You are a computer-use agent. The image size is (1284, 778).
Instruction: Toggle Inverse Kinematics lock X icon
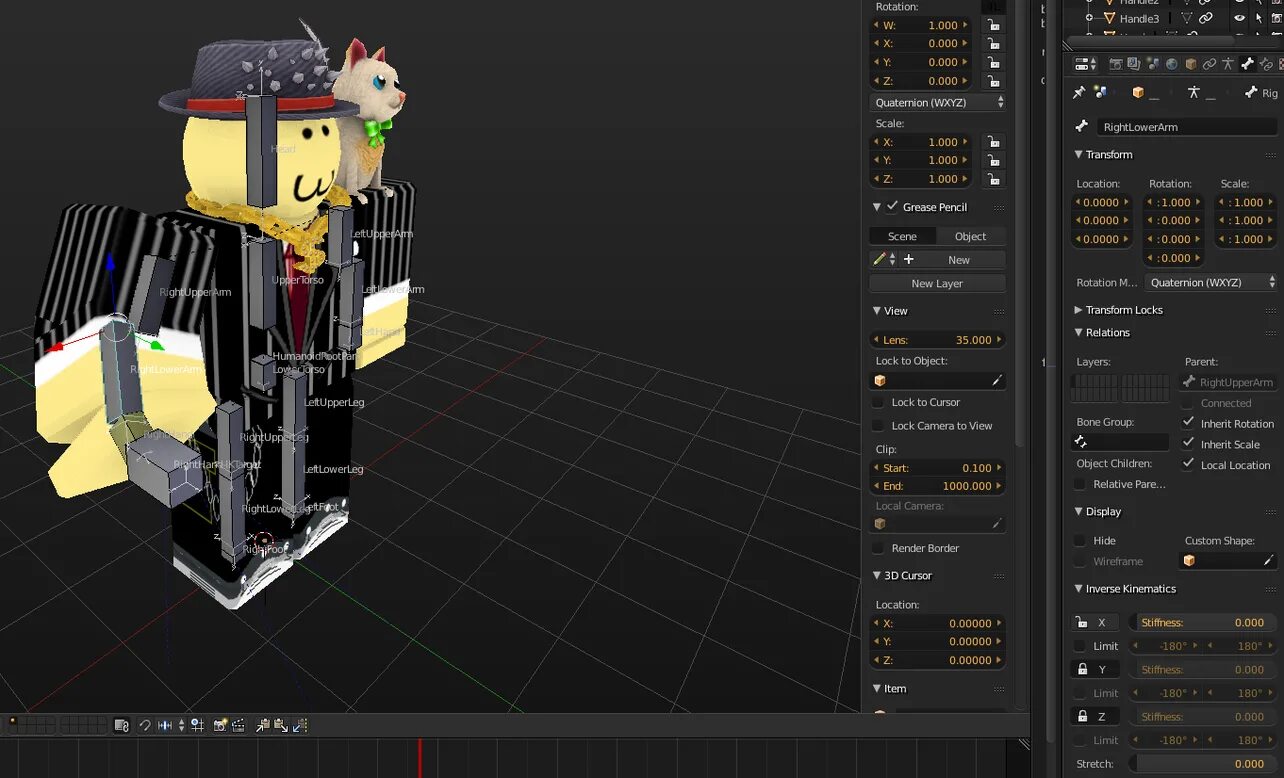(x=1081, y=622)
